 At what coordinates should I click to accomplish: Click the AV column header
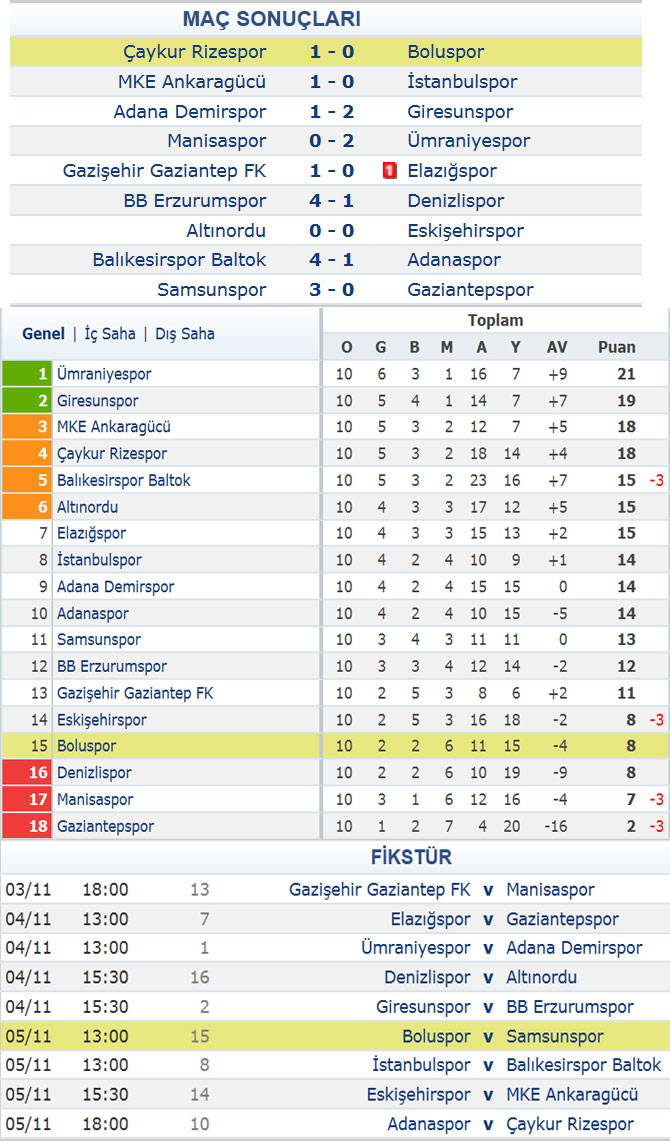coord(557,347)
